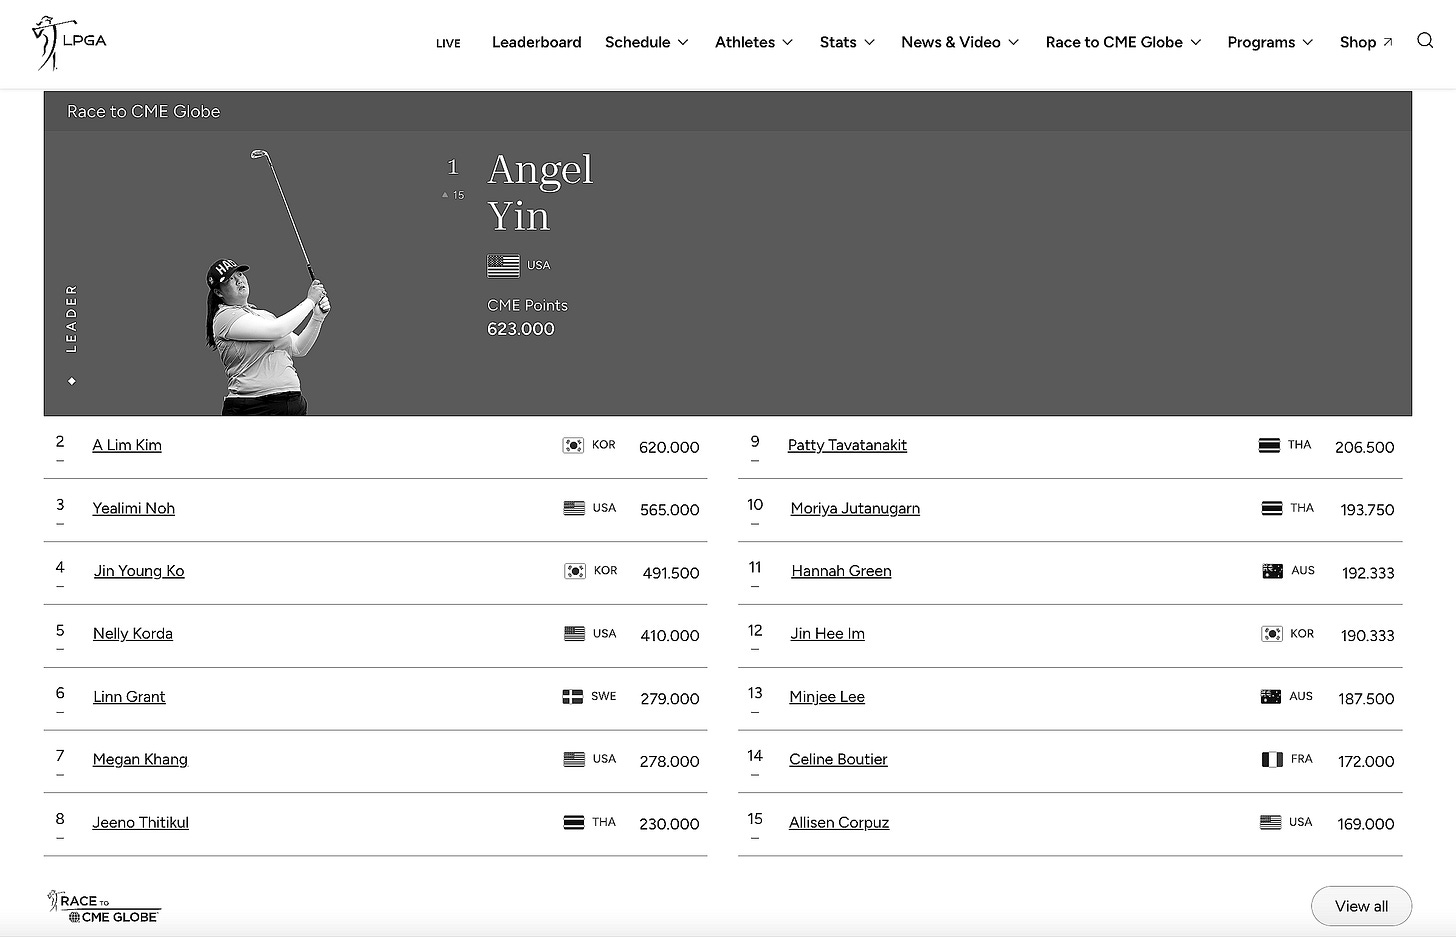1456x937 pixels.
Task: Open Jin Hee Im player link
Action: click(828, 634)
